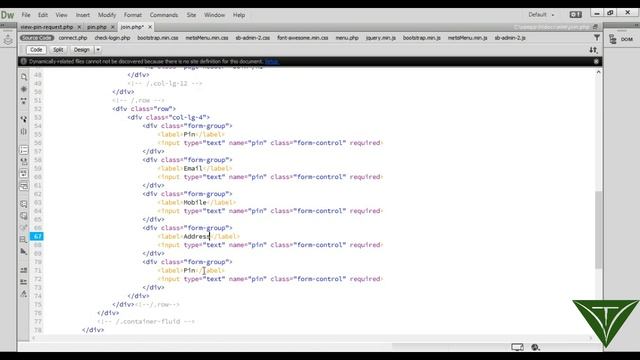This screenshot has width=640, height=360.
Task: Open the Format menu
Action: click(x=133, y=15)
